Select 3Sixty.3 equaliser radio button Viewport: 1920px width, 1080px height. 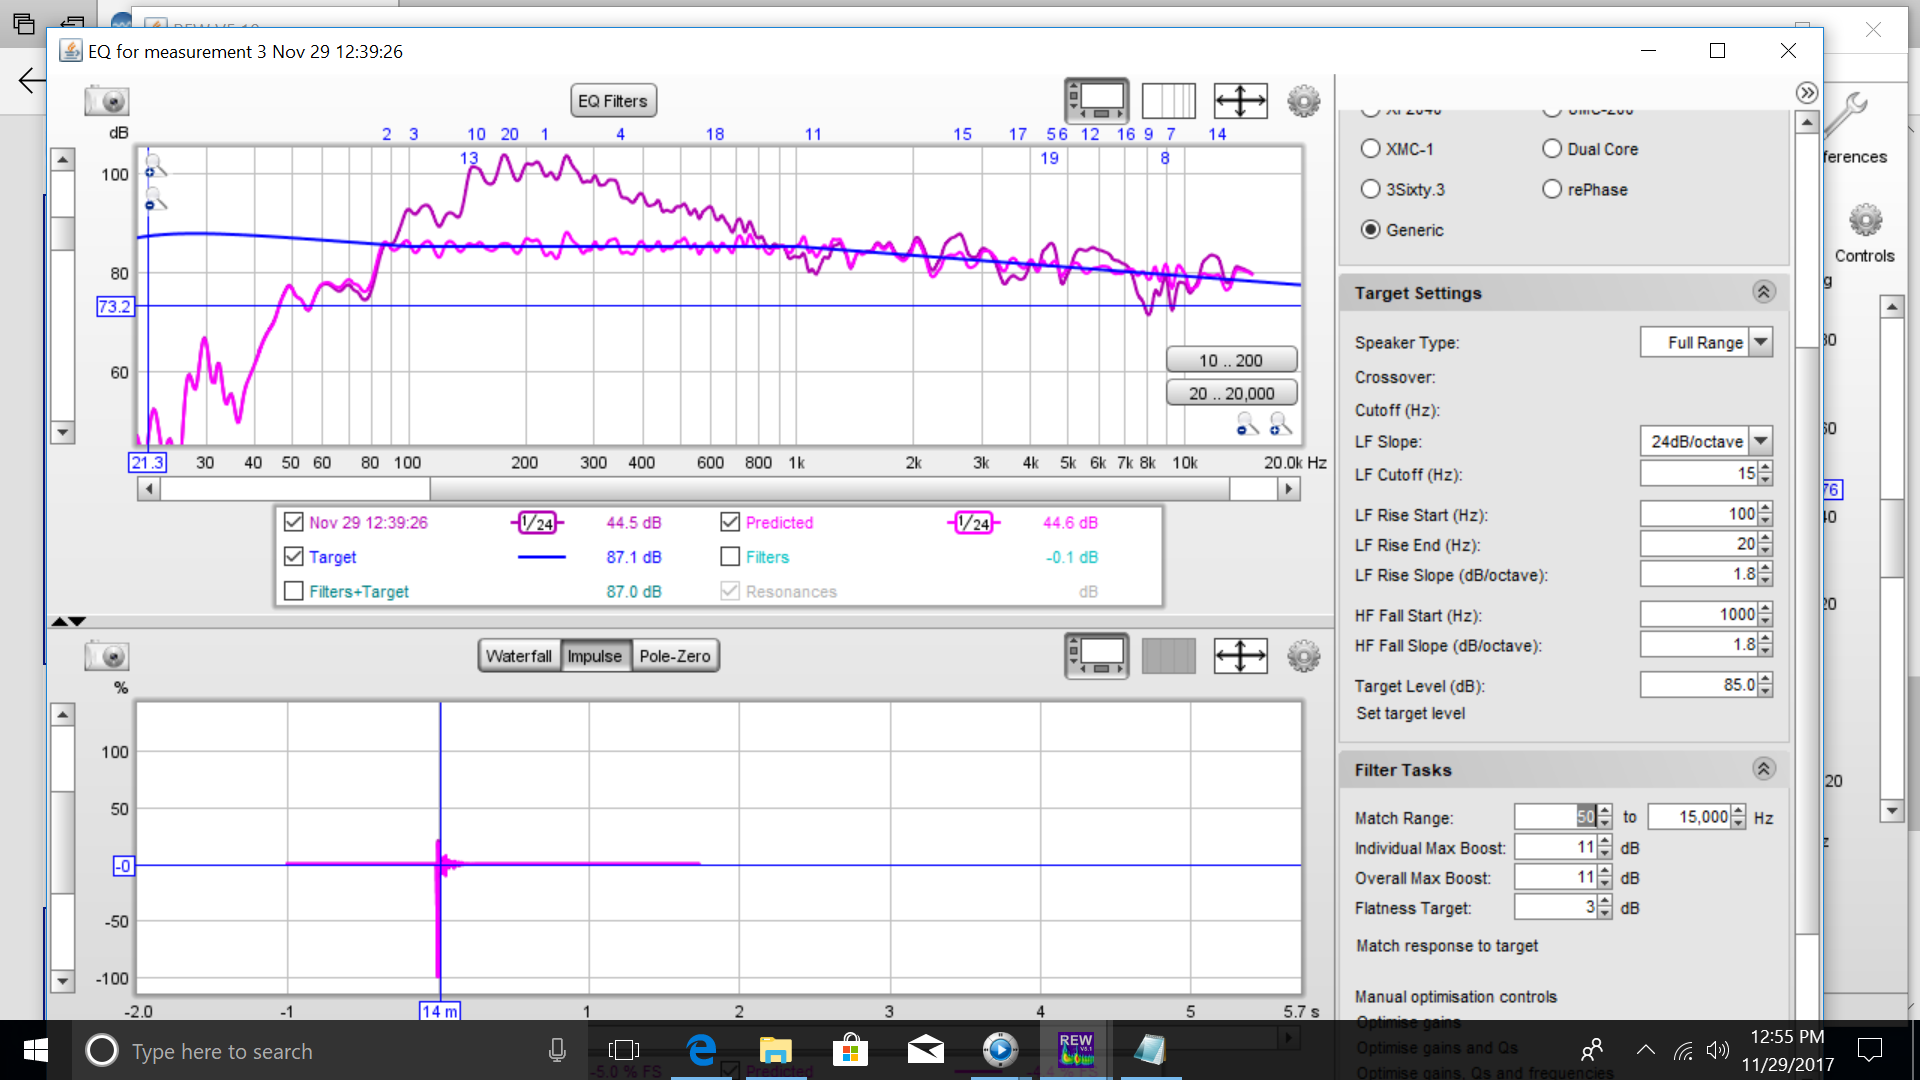pos(1370,189)
